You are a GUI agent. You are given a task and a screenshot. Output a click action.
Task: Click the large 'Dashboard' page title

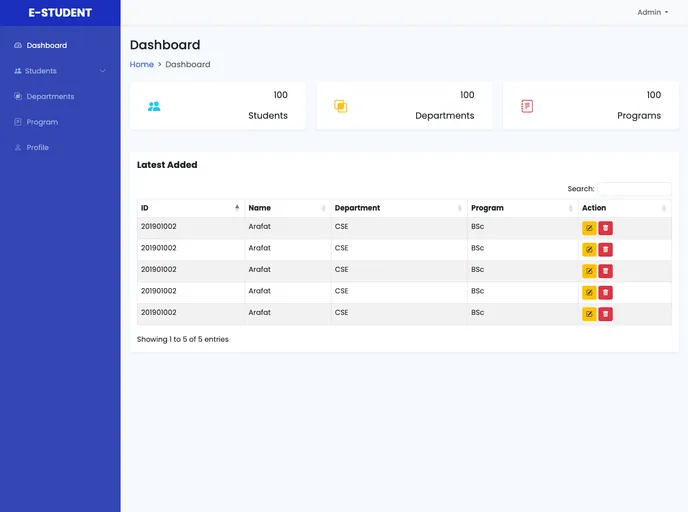click(165, 45)
